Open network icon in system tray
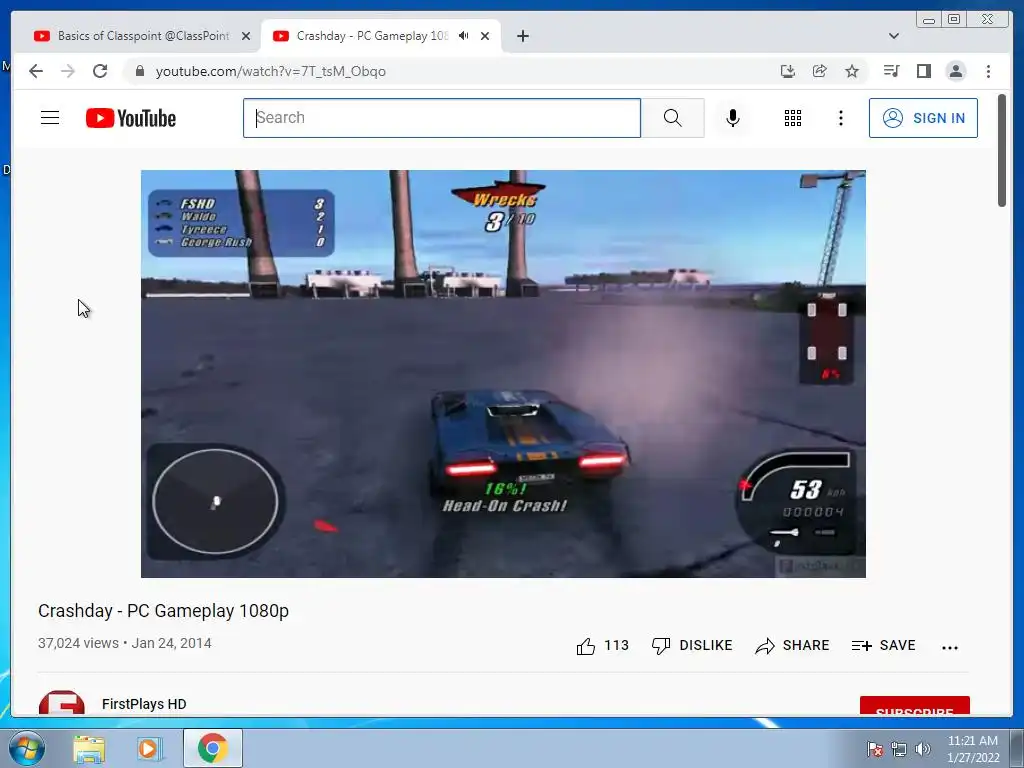Viewport: 1024px width, 768px height. point(899,748)
